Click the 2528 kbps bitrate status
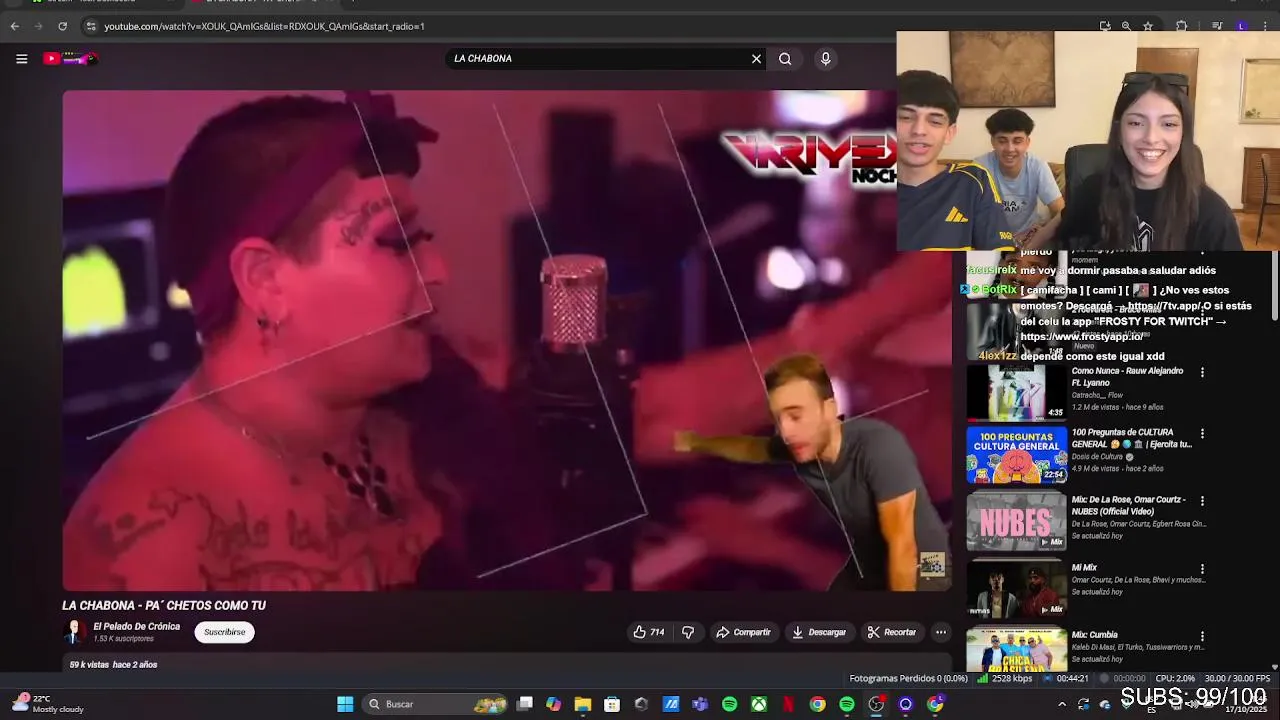This screenshot has height=720, width=1280. (1004, 678)
